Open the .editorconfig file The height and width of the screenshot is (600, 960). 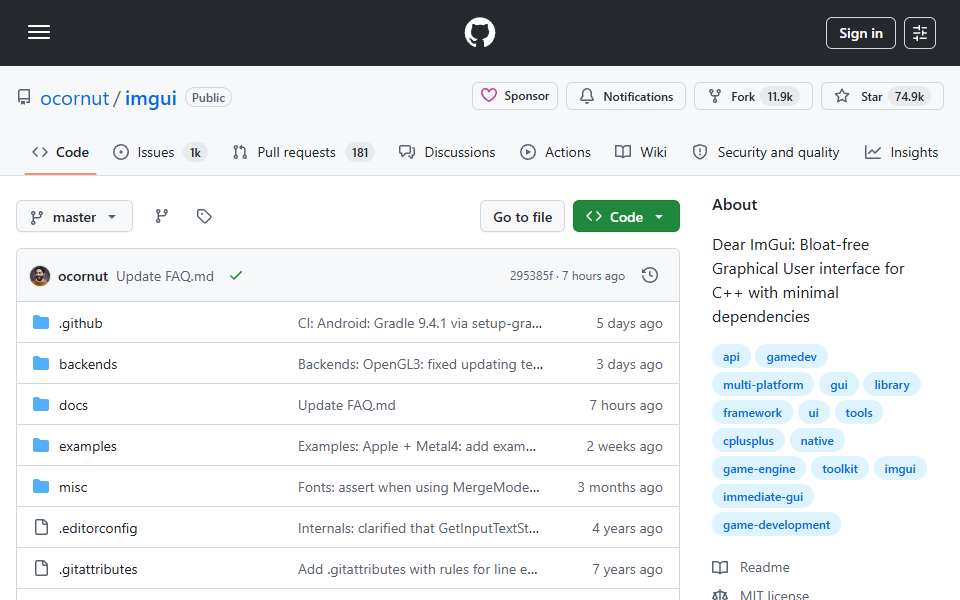(98, 528)
